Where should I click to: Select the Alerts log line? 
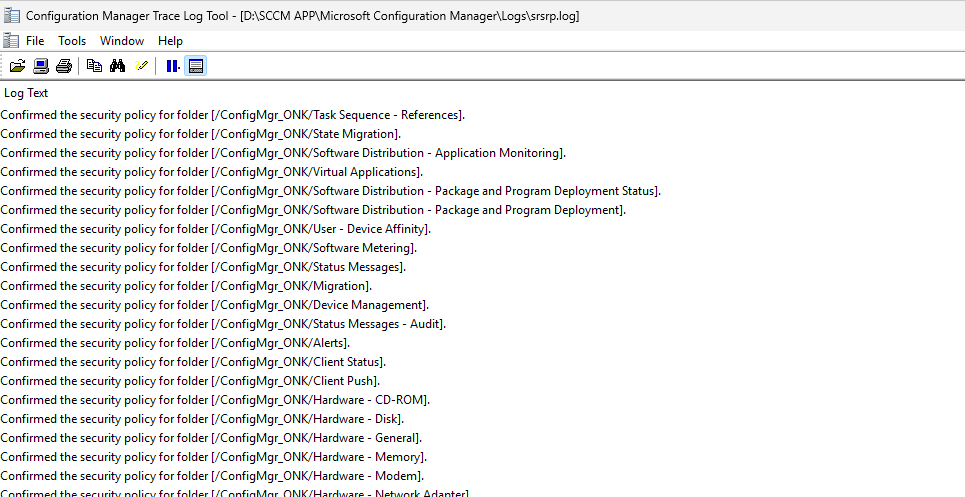175,344
